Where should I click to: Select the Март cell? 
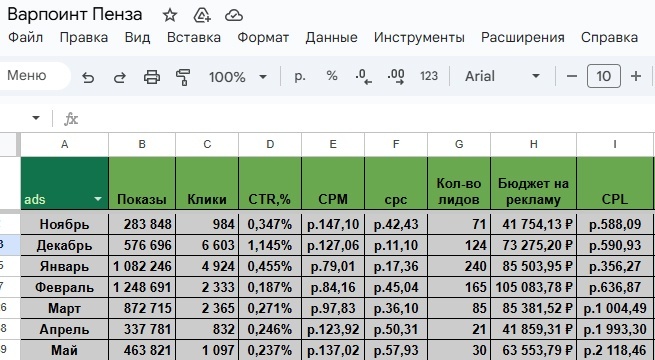click(64, 308)
